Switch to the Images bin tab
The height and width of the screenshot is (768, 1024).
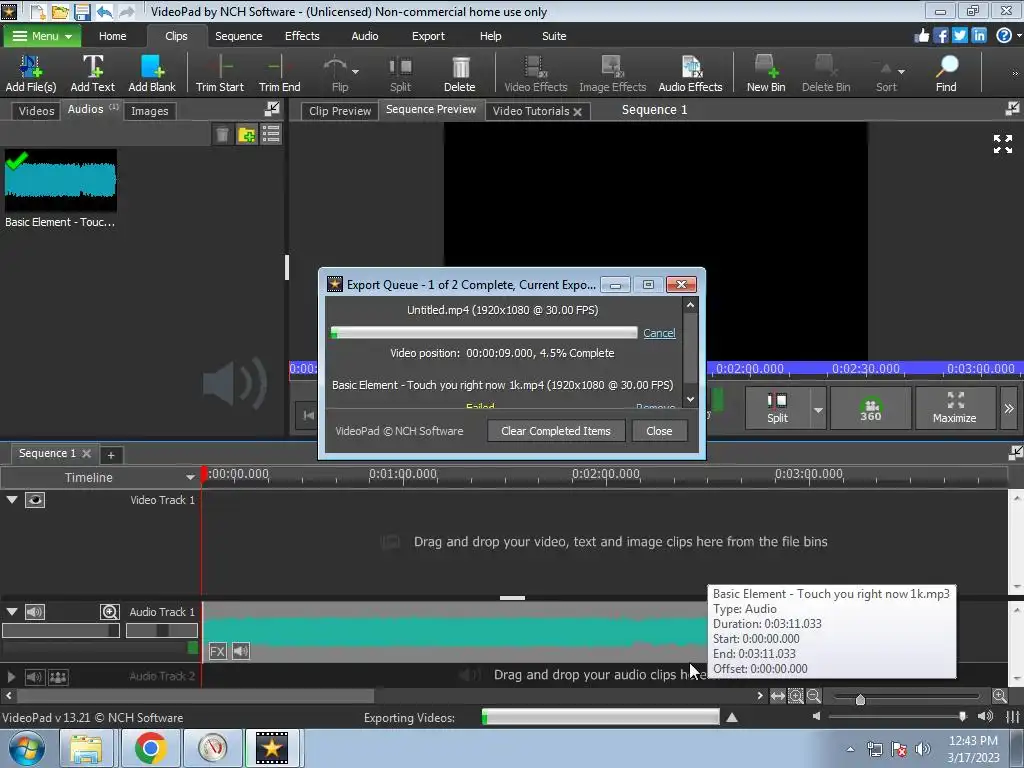[150, 111]
